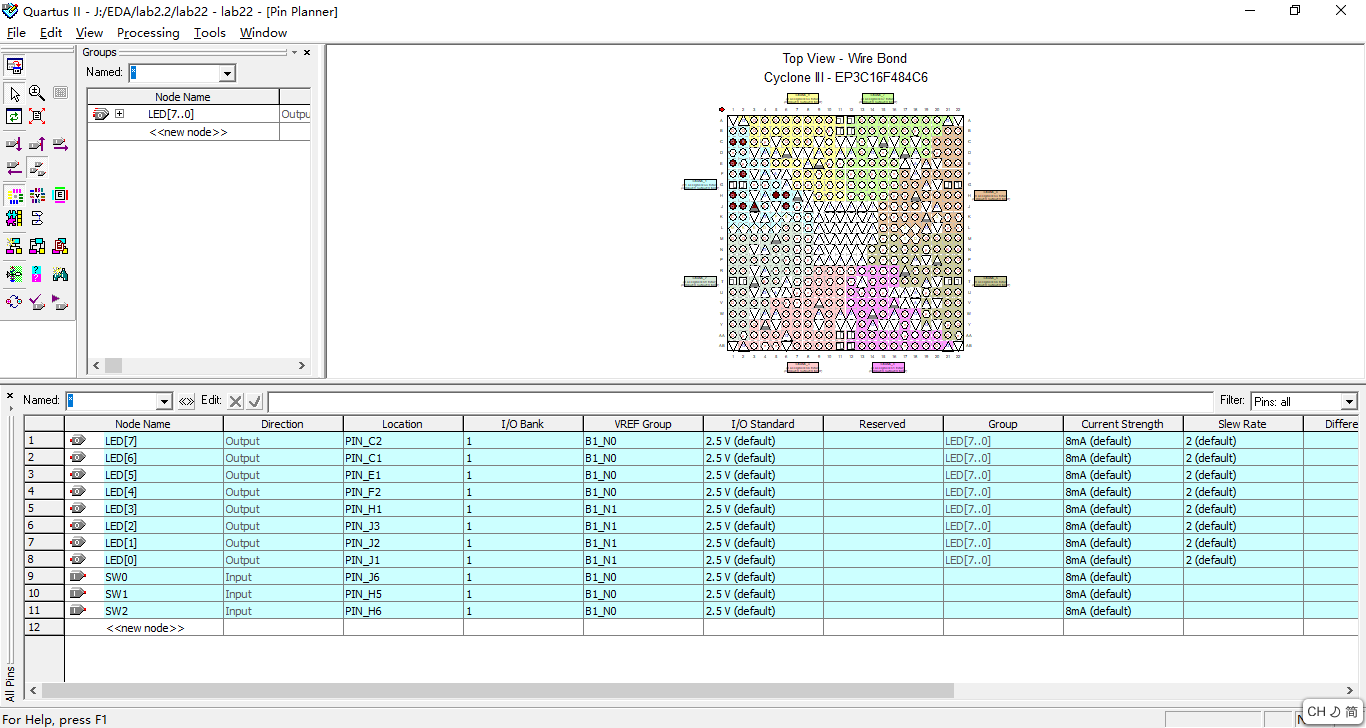Click the Groups panel horizontal scrollbar thumb
This screenshot has width=1366, height=728.
[x=113, y=366]
